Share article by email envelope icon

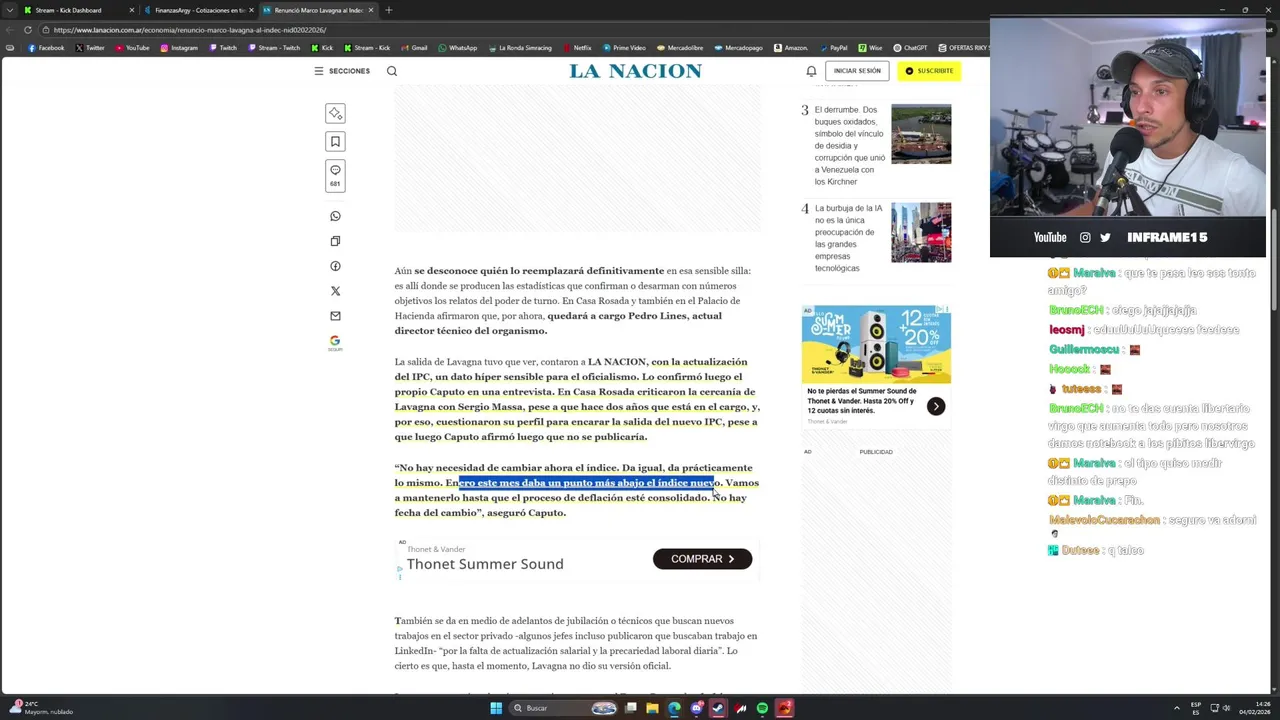[x=335, y=316]
